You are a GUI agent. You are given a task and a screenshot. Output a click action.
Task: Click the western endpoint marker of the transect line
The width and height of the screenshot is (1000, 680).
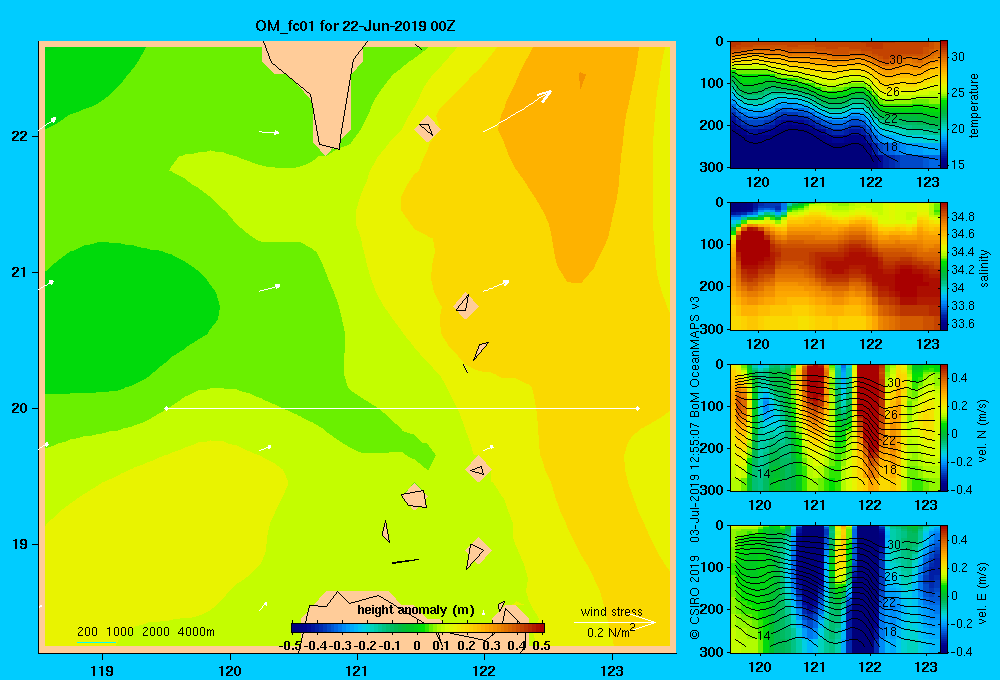166,408
